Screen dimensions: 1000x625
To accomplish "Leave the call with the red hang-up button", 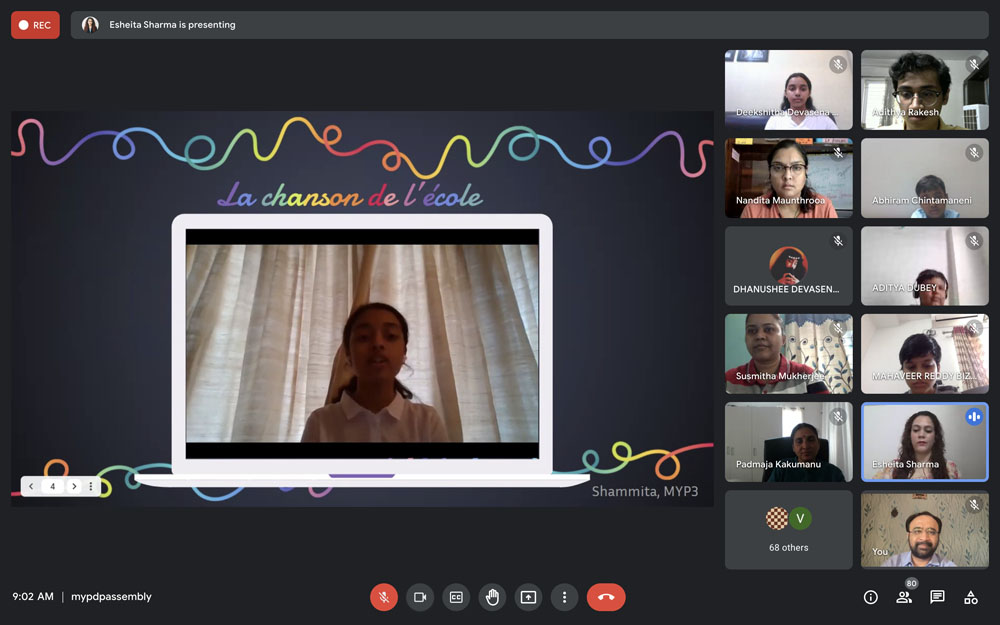I will [x=606, y=597].
